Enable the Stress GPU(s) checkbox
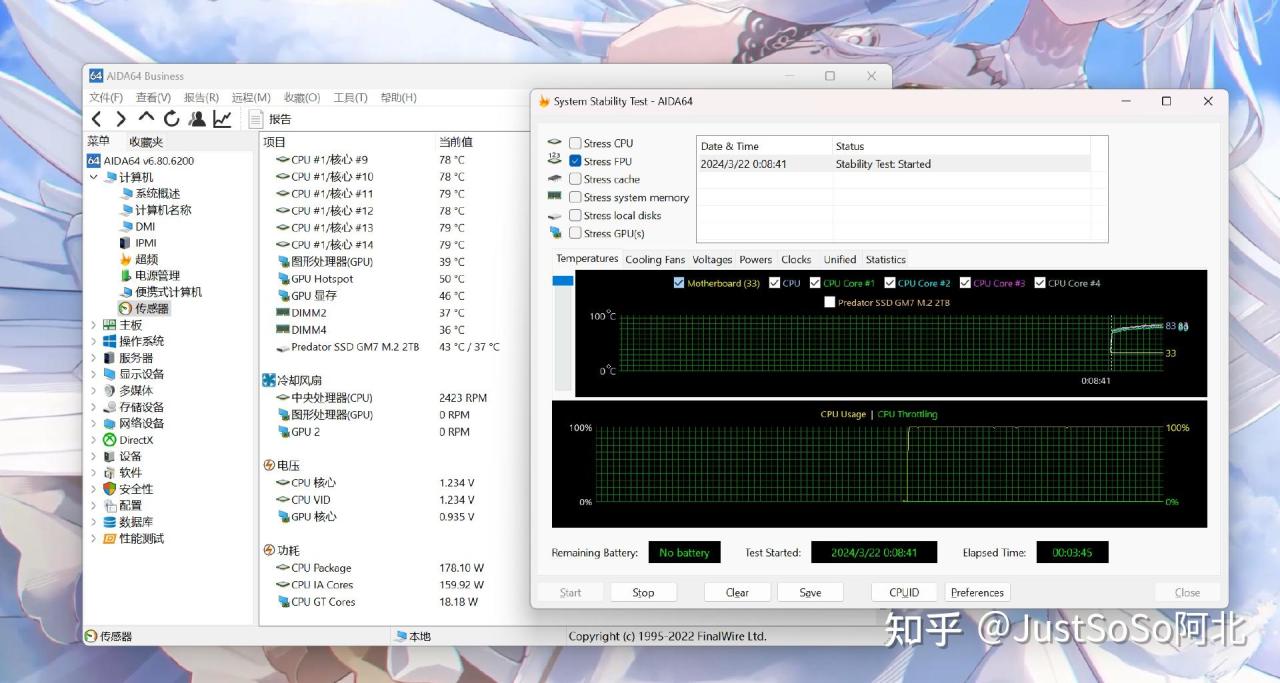This screenshot has height=683, width=1280. pos(575,233)
